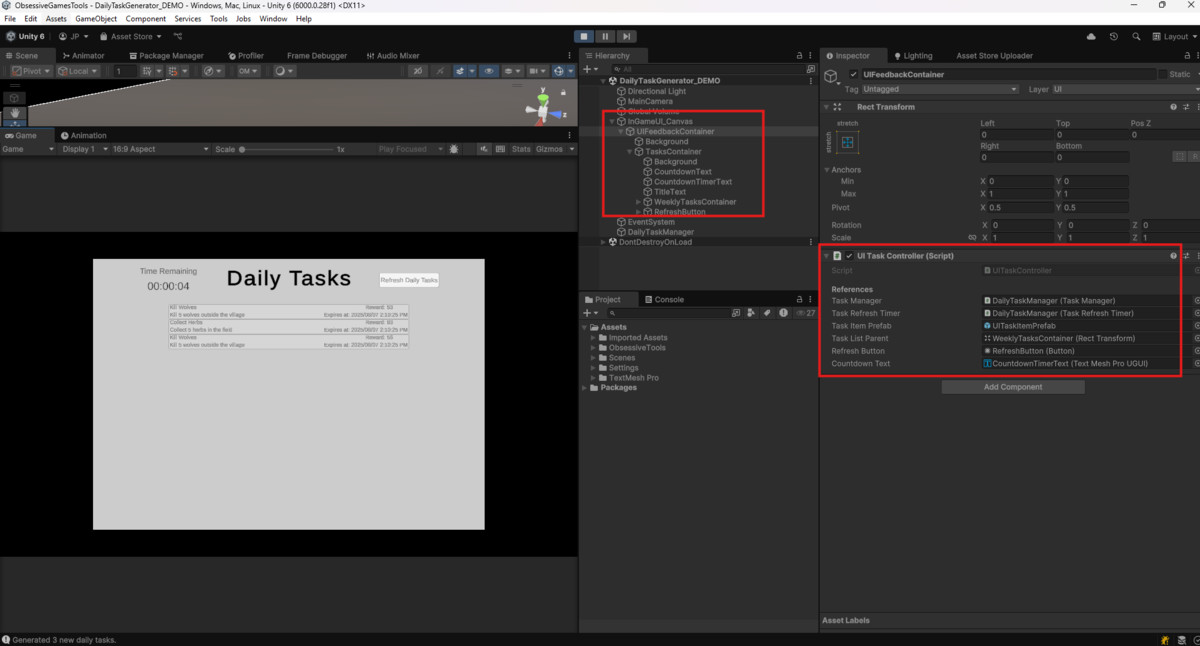Click the bug icon in Game view toolbar
Viewport: 1200px width, 646px height.
pyautogui.click(x=454, y=149)
